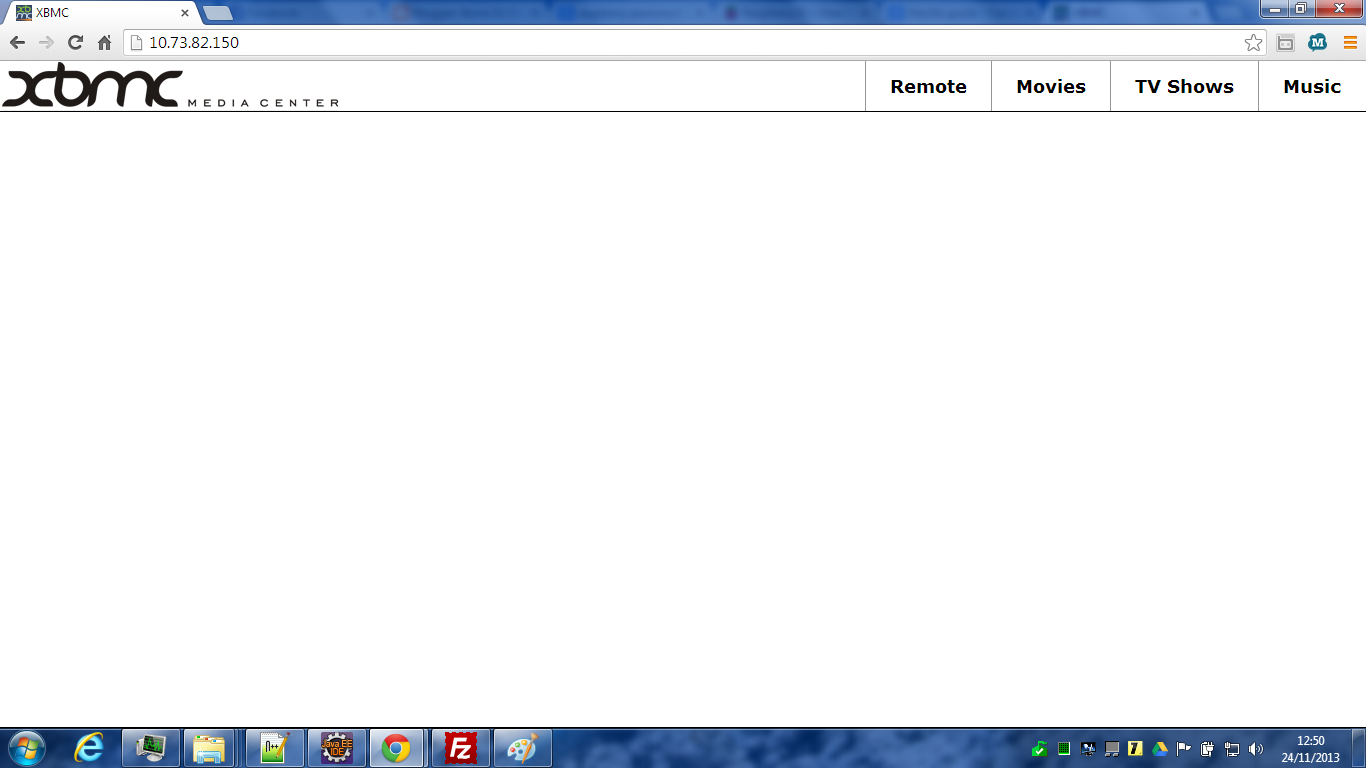Open the Windows Start menu
The image size is (1366, 768).
click(x=26, y=748)
